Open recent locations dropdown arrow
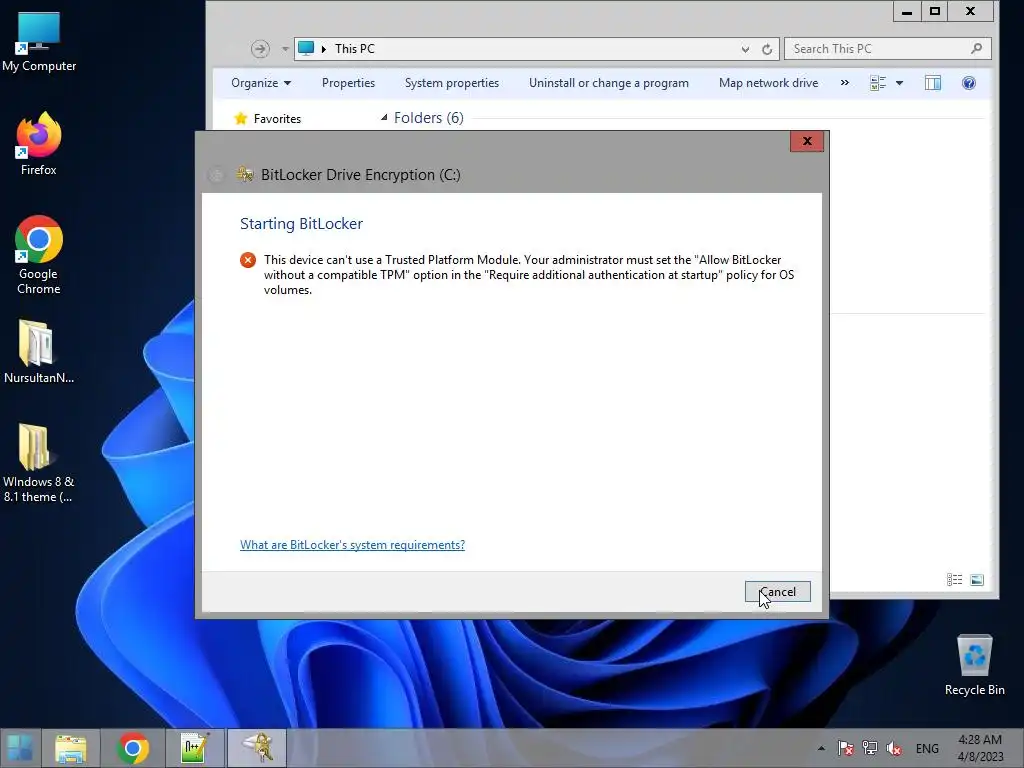Viewport: 1024px width, 768px height. click(x=285, y=49)
